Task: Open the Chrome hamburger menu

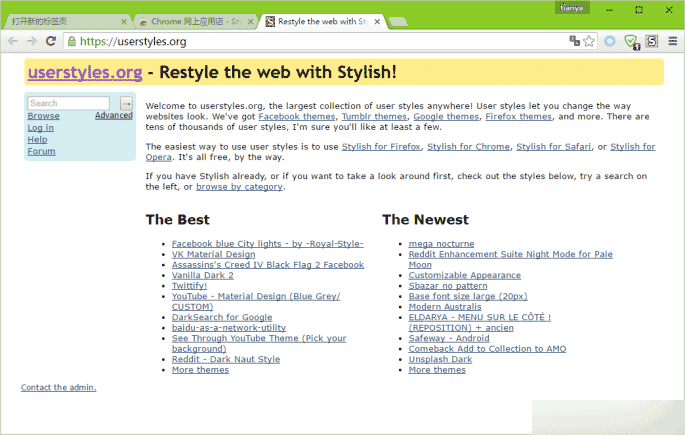Action: (x=672, y=41)
